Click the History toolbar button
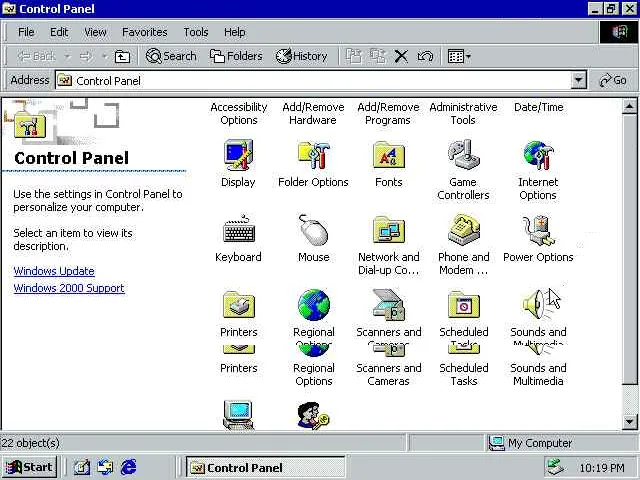 [302, 56]
